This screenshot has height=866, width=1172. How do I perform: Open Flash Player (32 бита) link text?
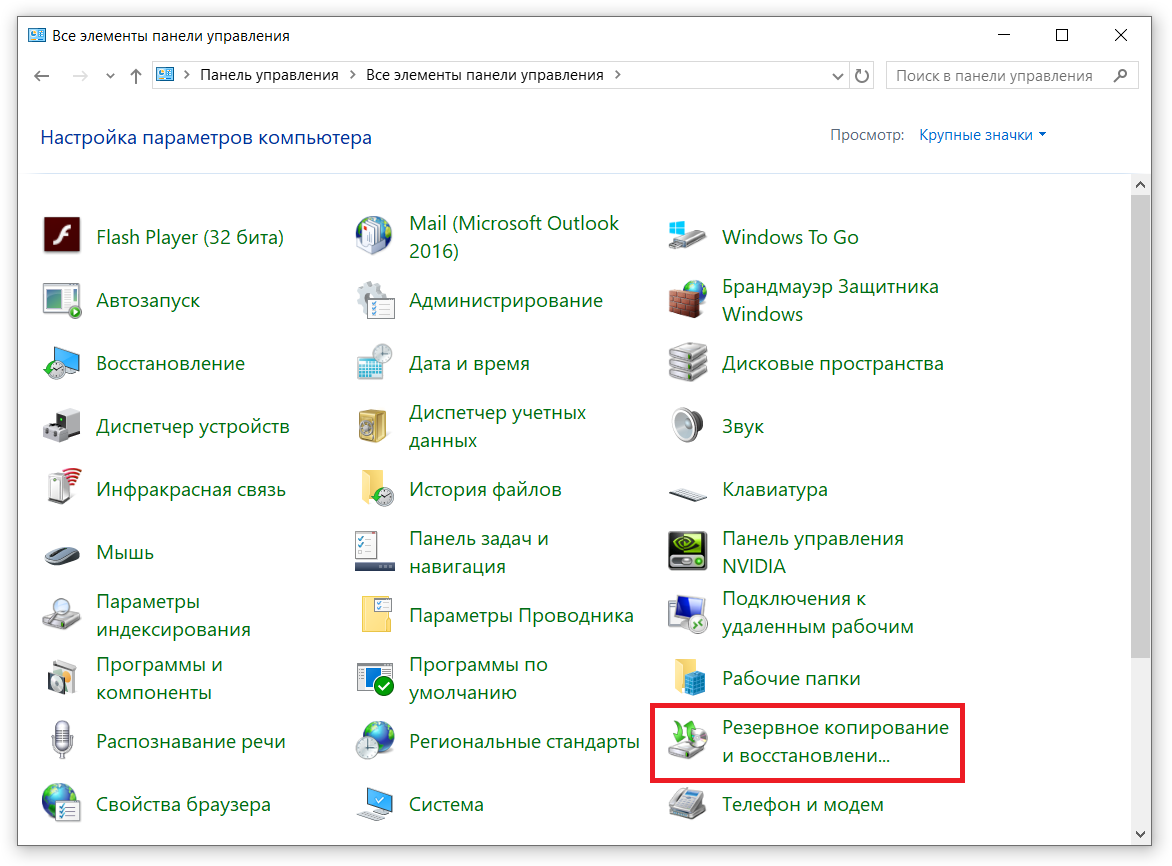point(190,238)
